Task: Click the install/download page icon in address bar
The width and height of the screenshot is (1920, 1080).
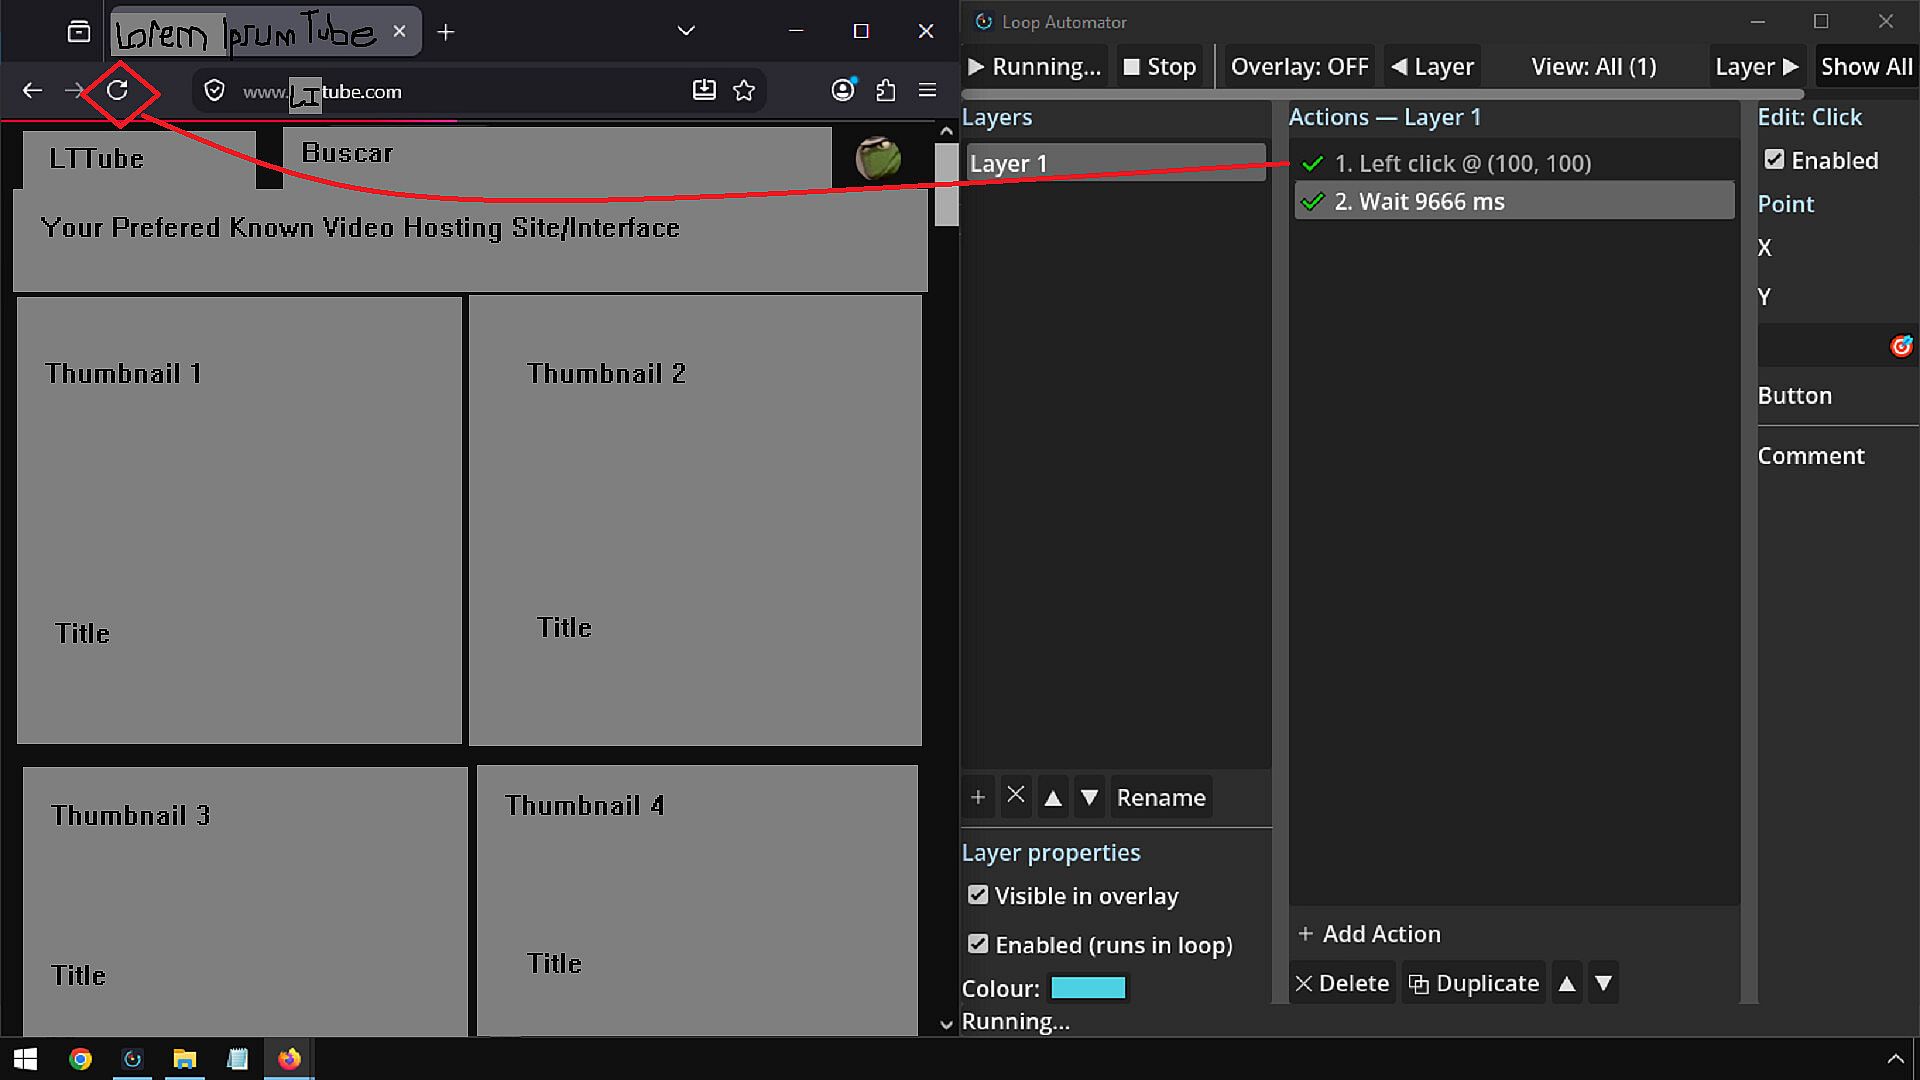Action: pos(704,91)
